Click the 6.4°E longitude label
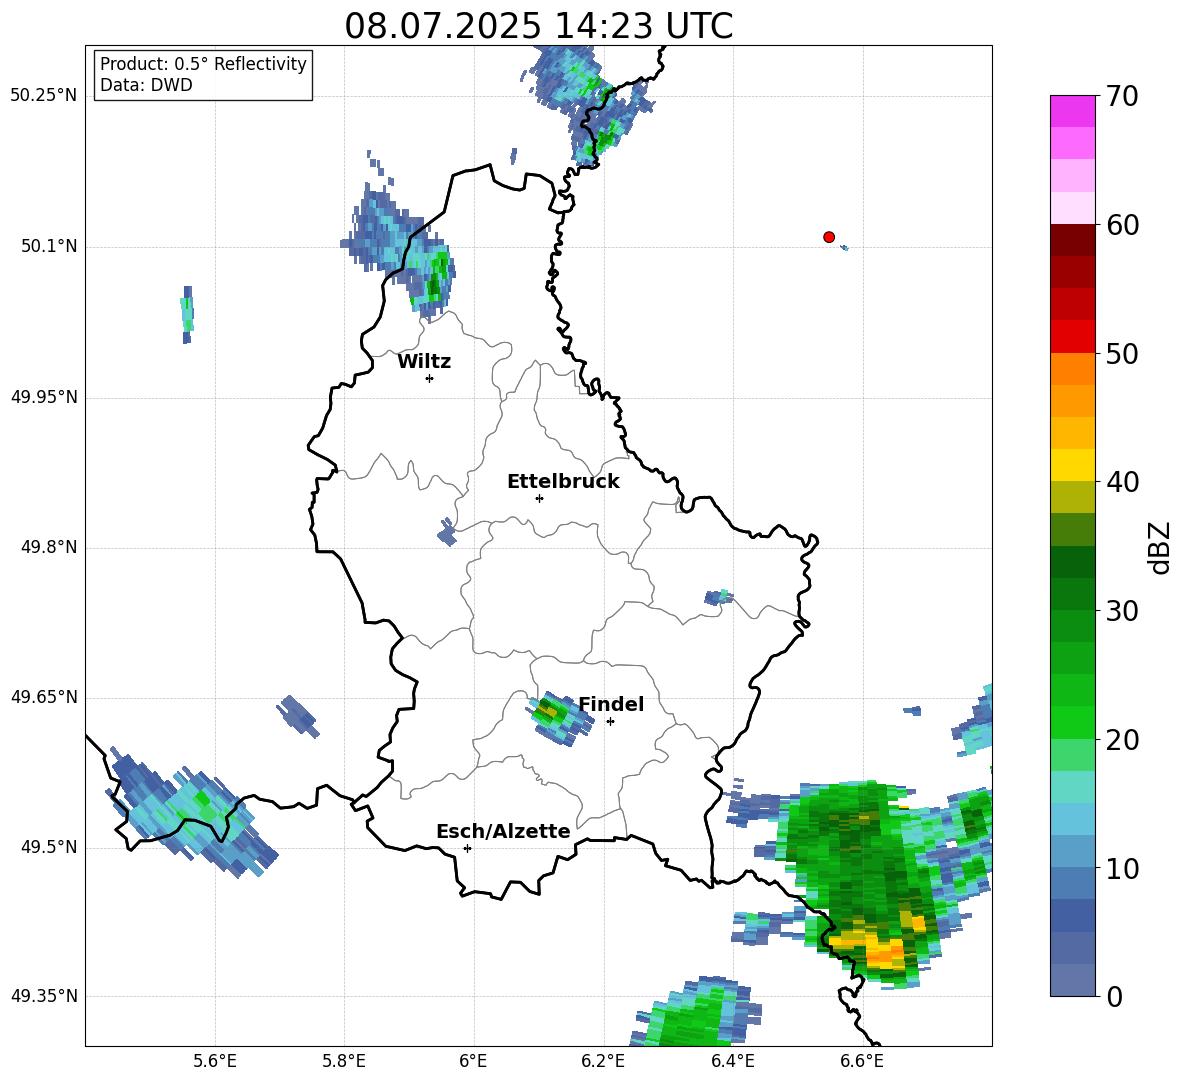 point(732,1062)
